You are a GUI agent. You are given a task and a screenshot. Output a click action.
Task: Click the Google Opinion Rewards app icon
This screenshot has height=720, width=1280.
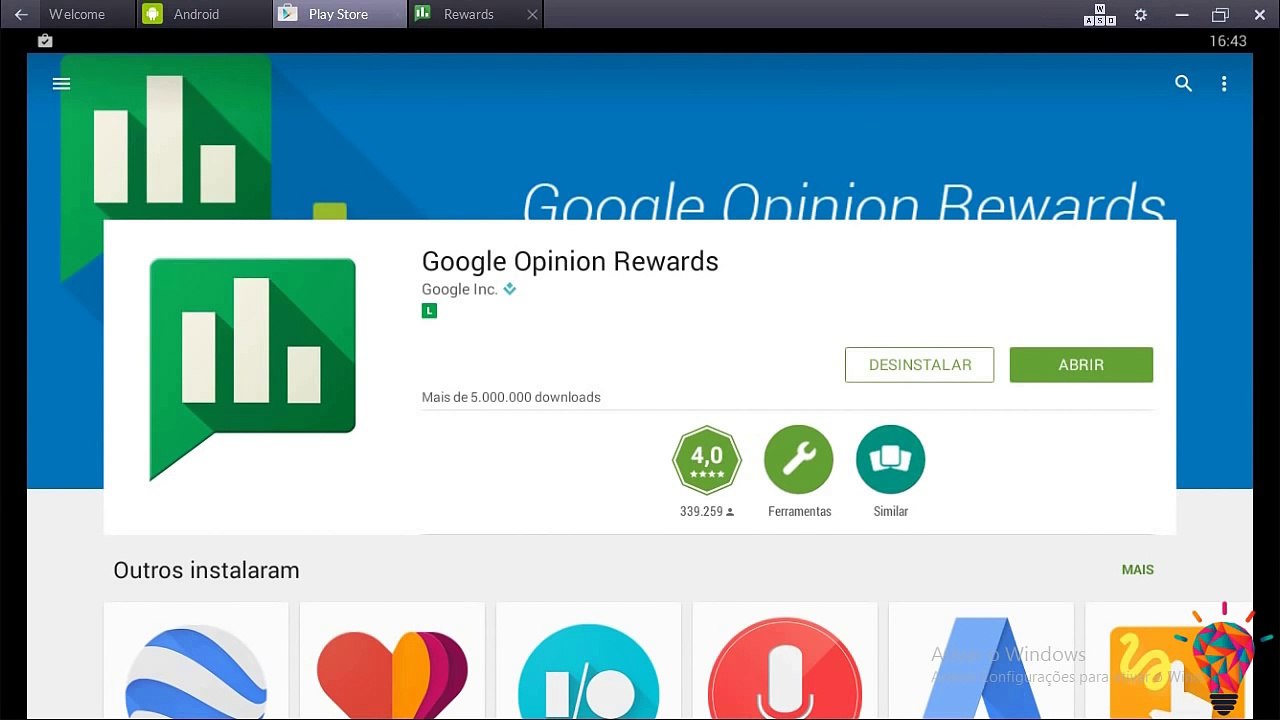252,369
